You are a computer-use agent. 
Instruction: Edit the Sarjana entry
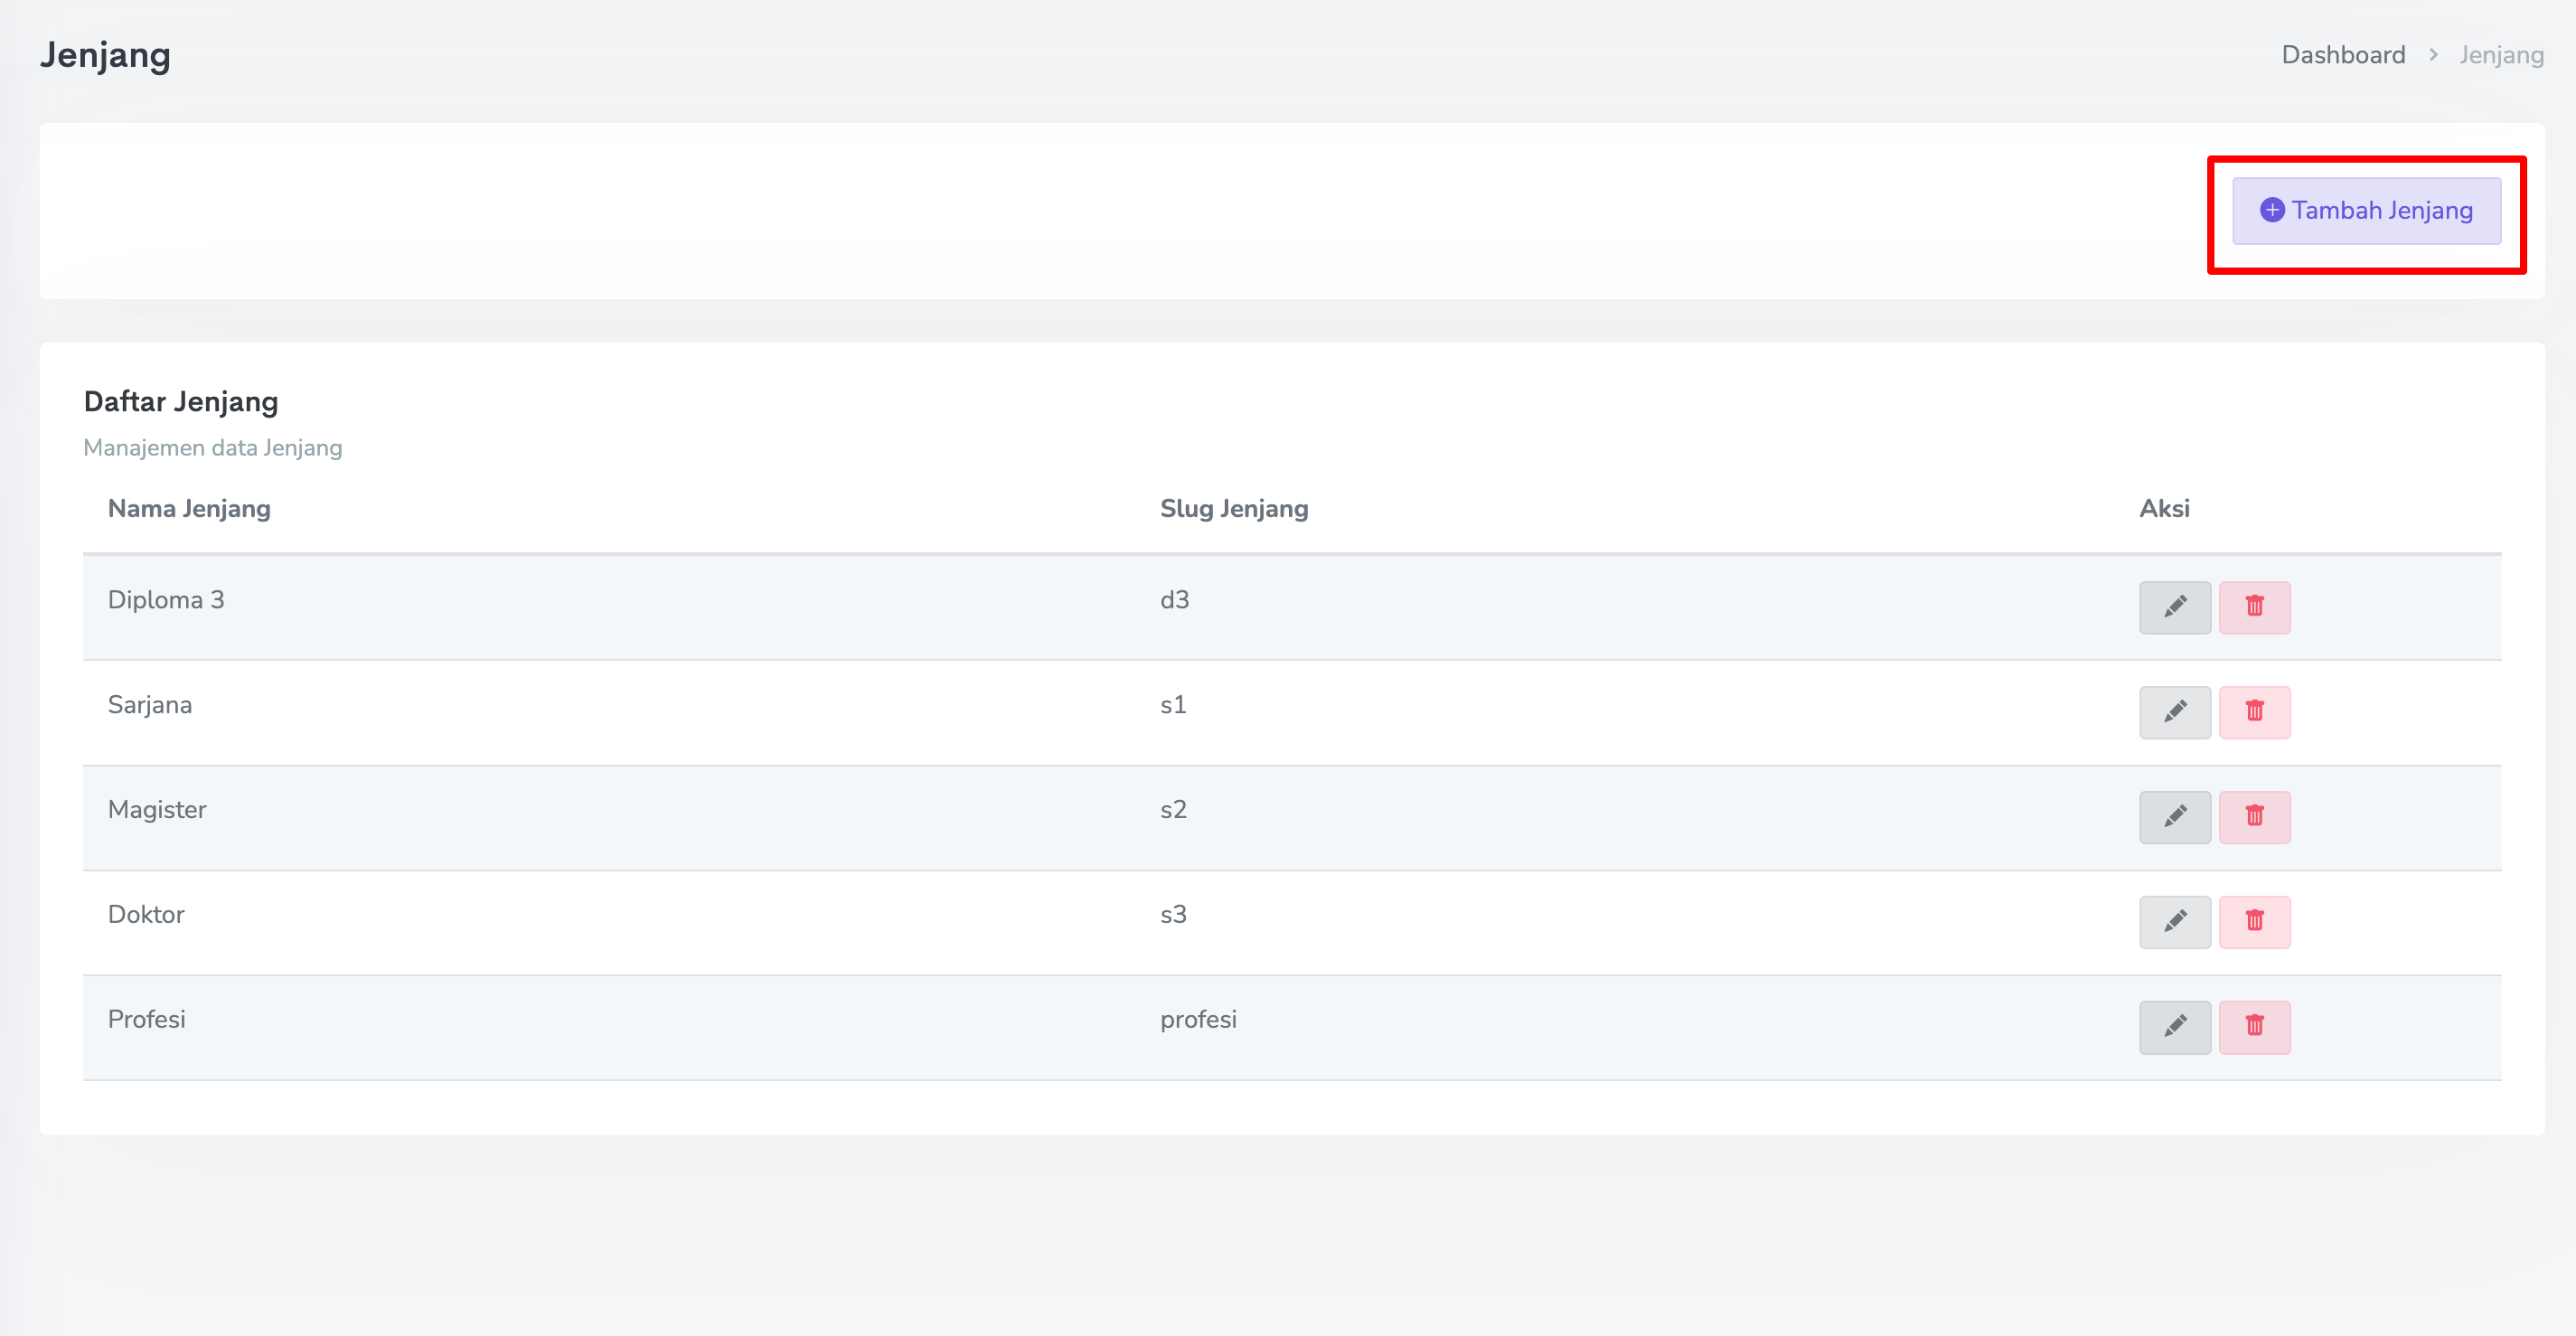pos(2174,712)
